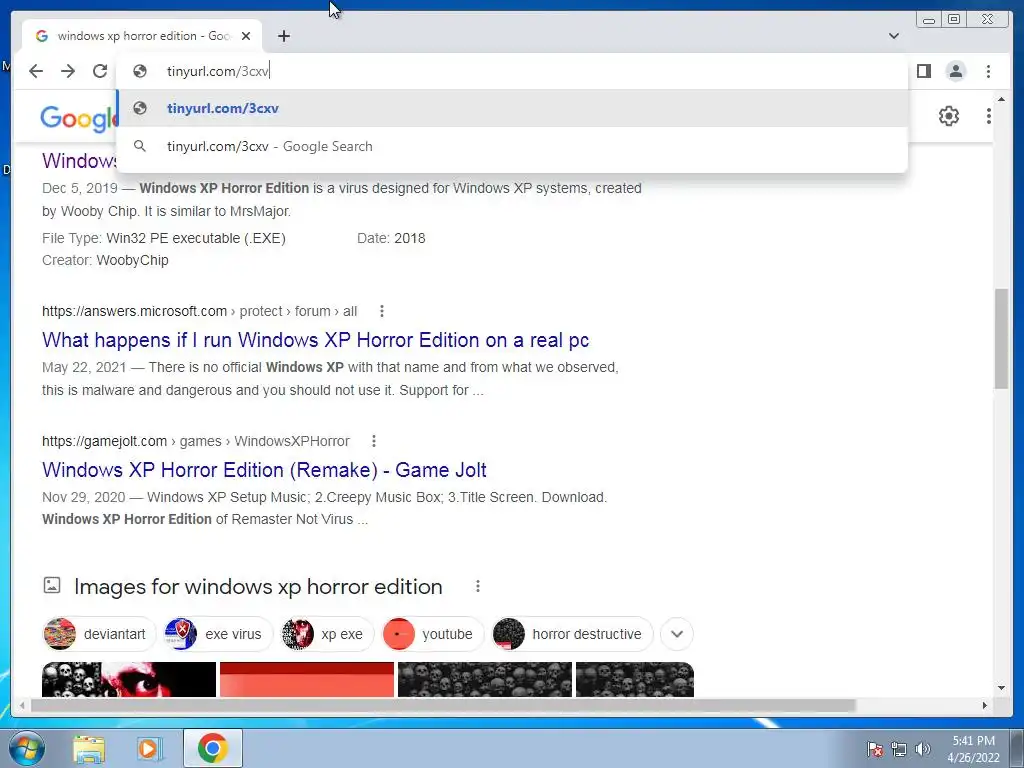Open the Chrome profile avatar
Image resolution: width=1024 pixels, height=768 pixels.
click(x=955, y=71)
